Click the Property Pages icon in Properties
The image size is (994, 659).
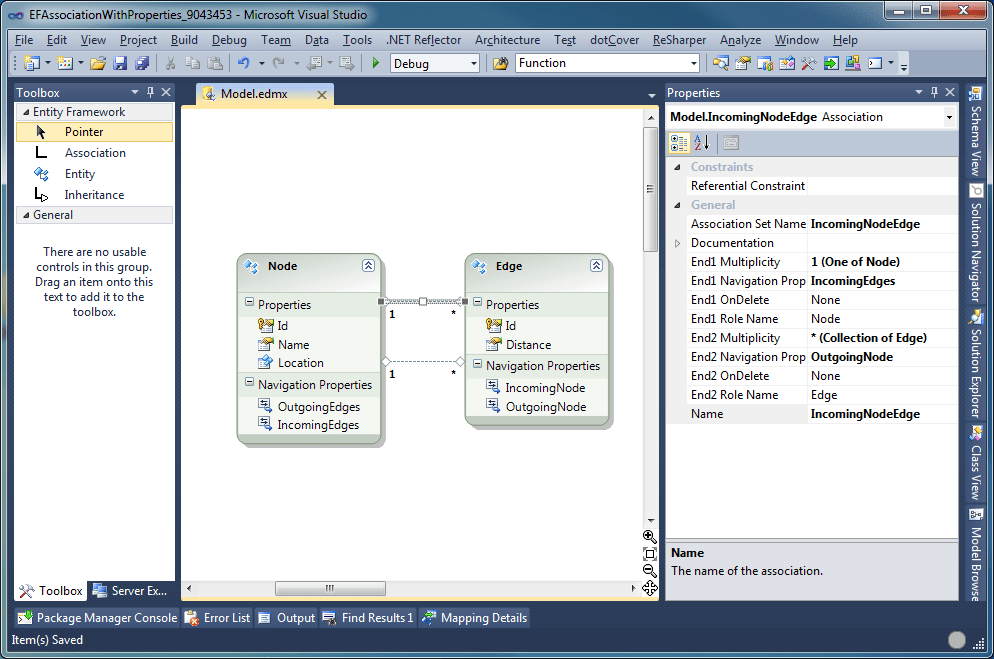click(x=731, y=143)
